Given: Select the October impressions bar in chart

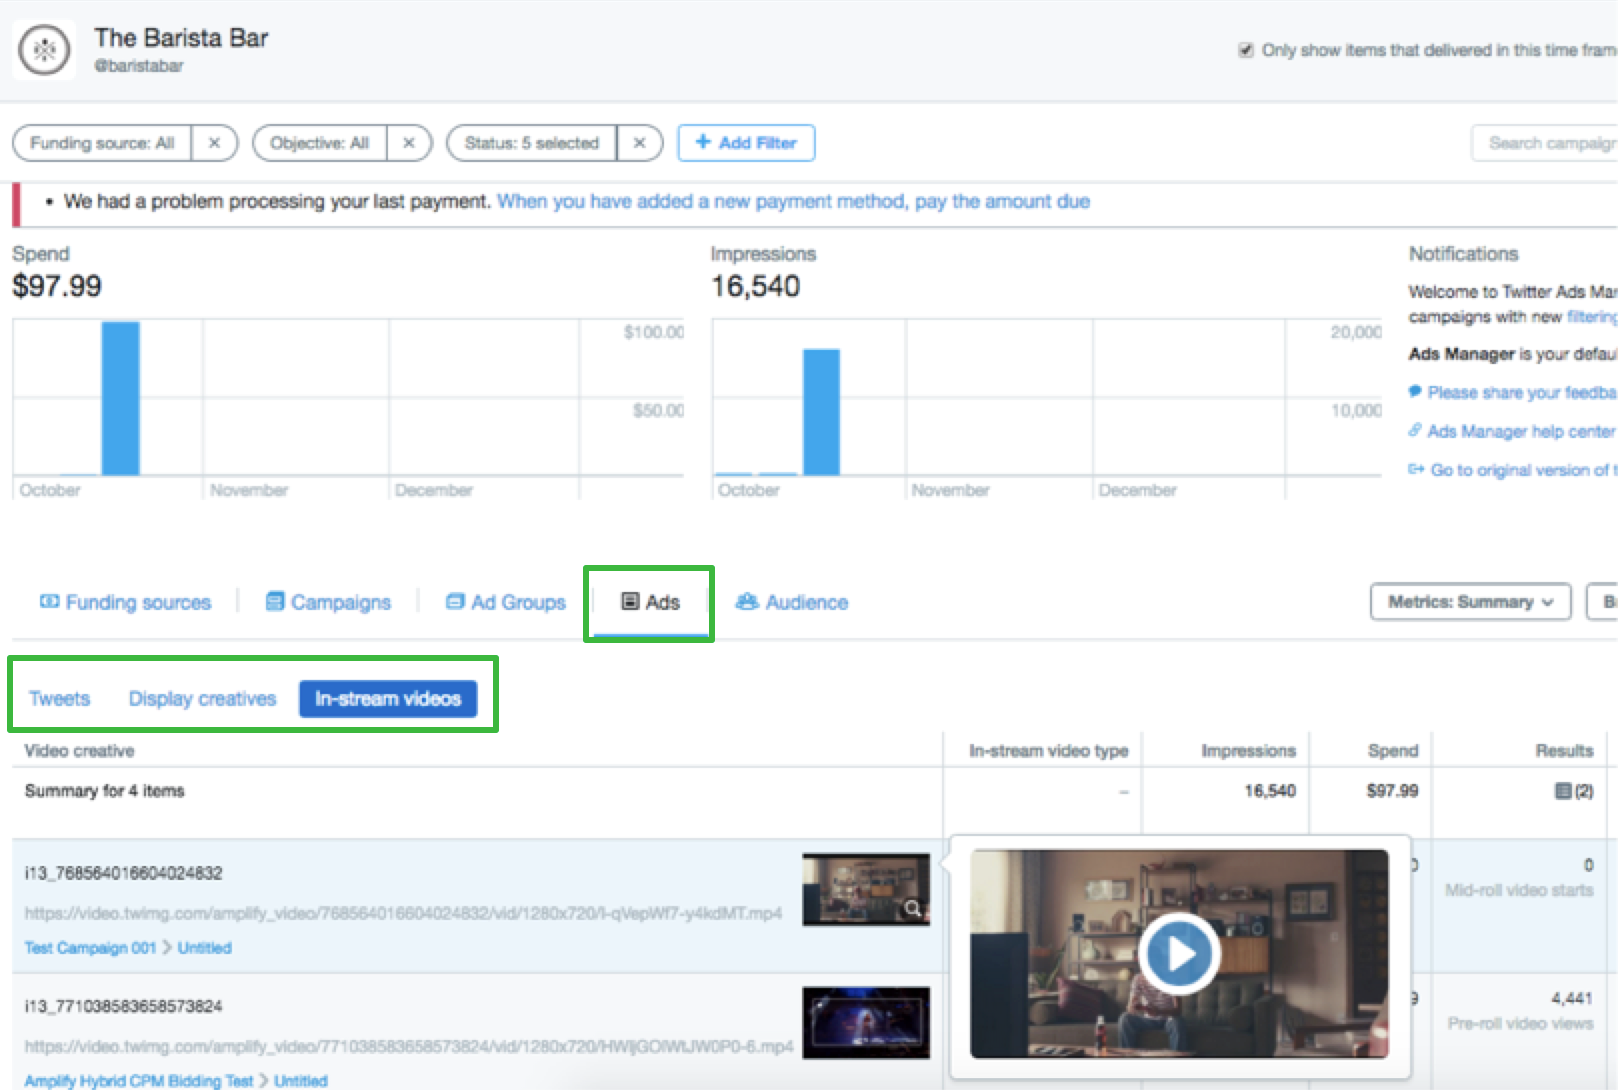Looking at the screenshot, I should (822, 412).
